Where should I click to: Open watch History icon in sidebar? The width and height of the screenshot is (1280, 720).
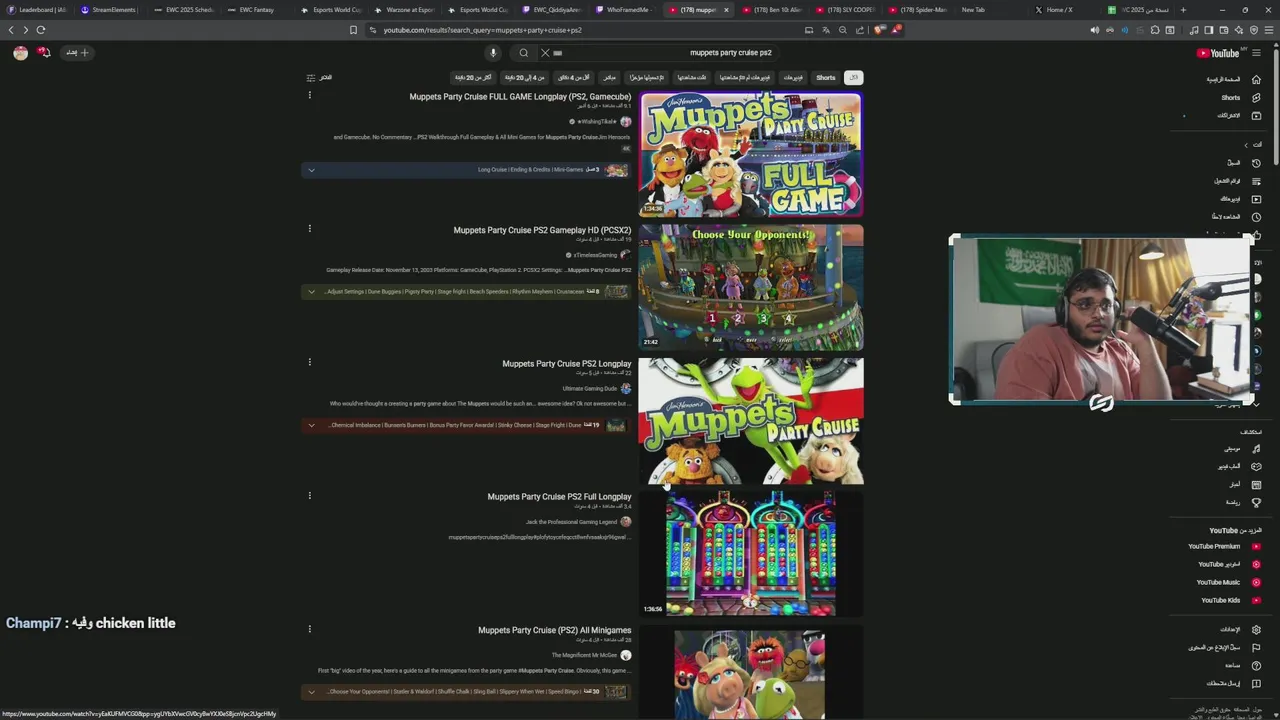click(x=1256, y=163)
